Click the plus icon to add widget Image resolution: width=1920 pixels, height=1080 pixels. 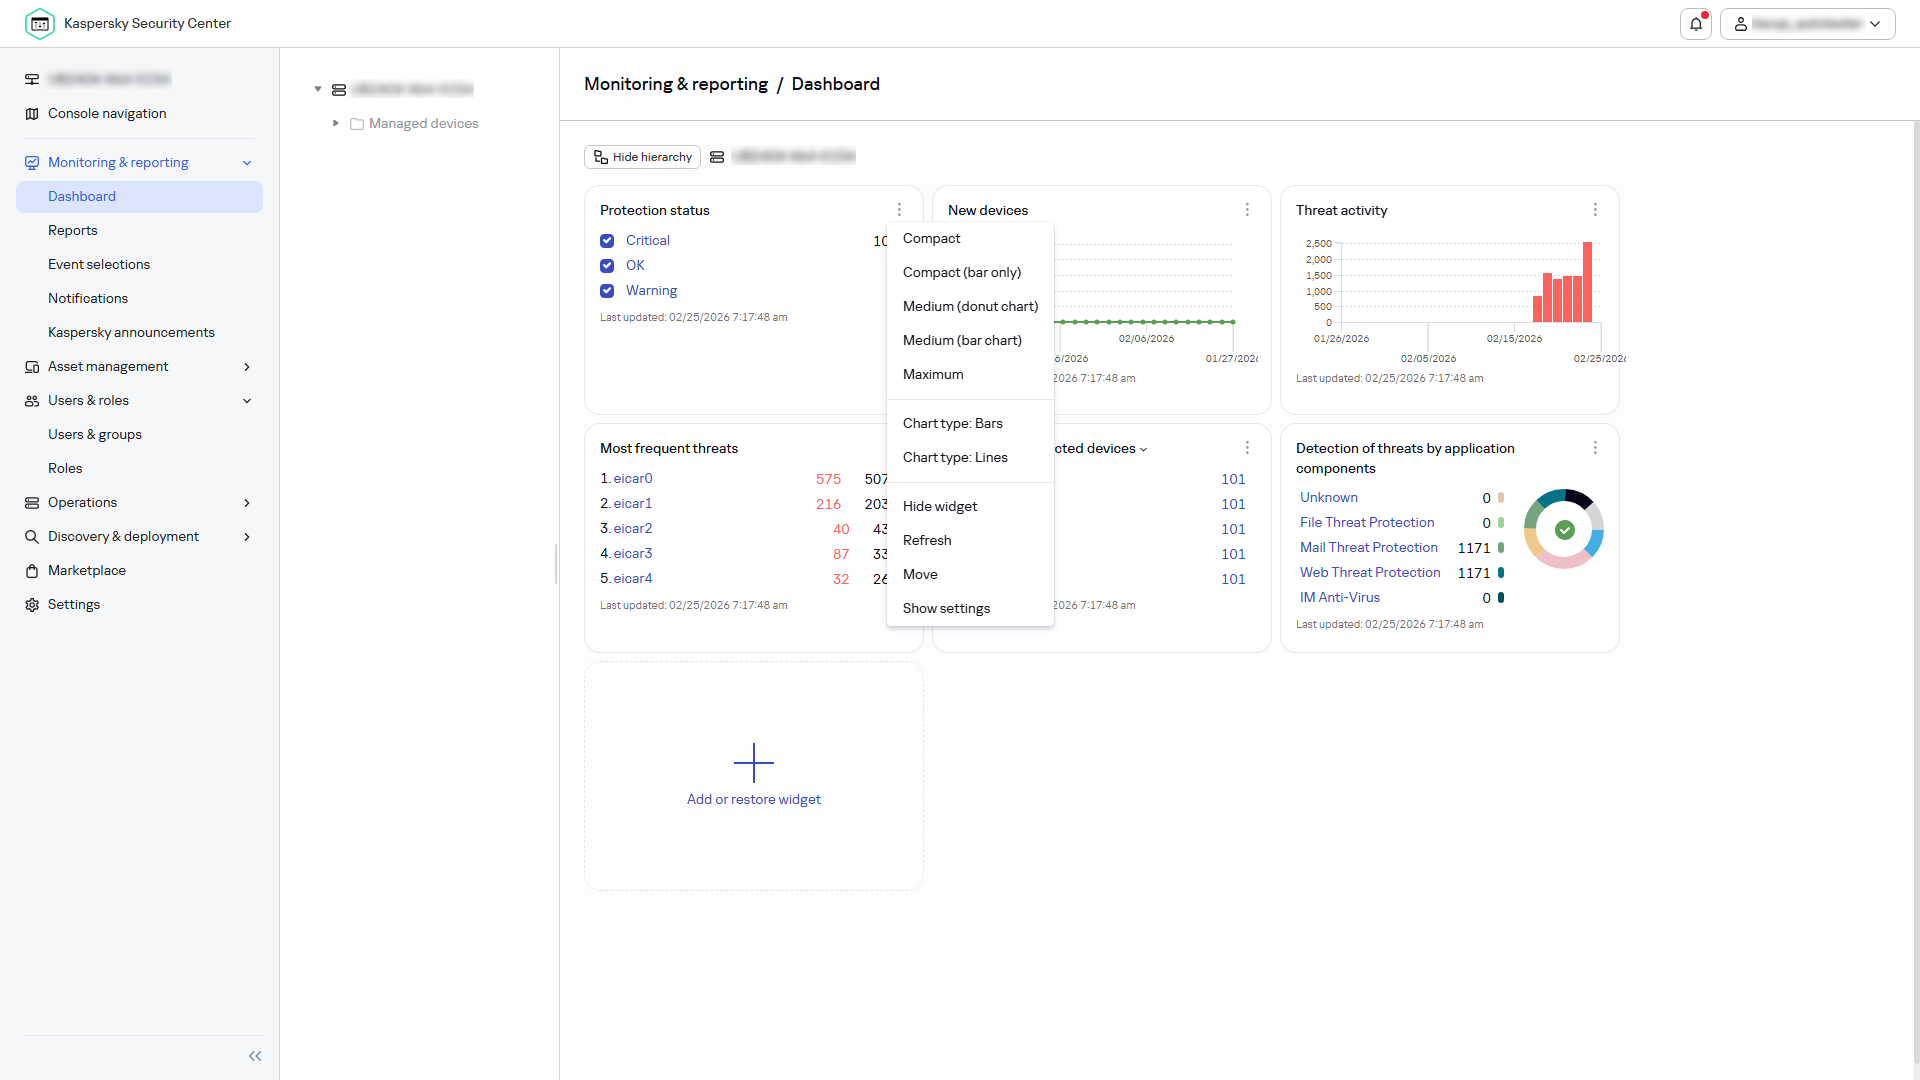(x=754, y=763)
